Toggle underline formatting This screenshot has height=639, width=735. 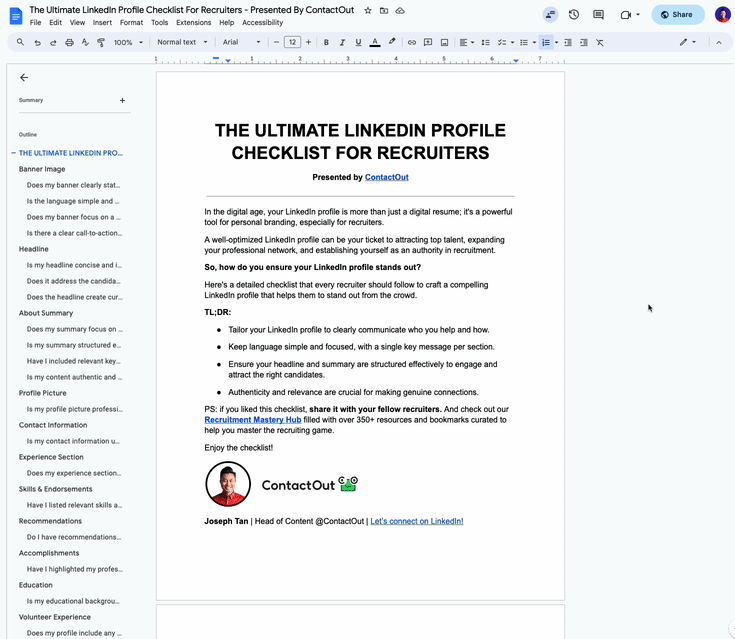(x=358, y=43)
